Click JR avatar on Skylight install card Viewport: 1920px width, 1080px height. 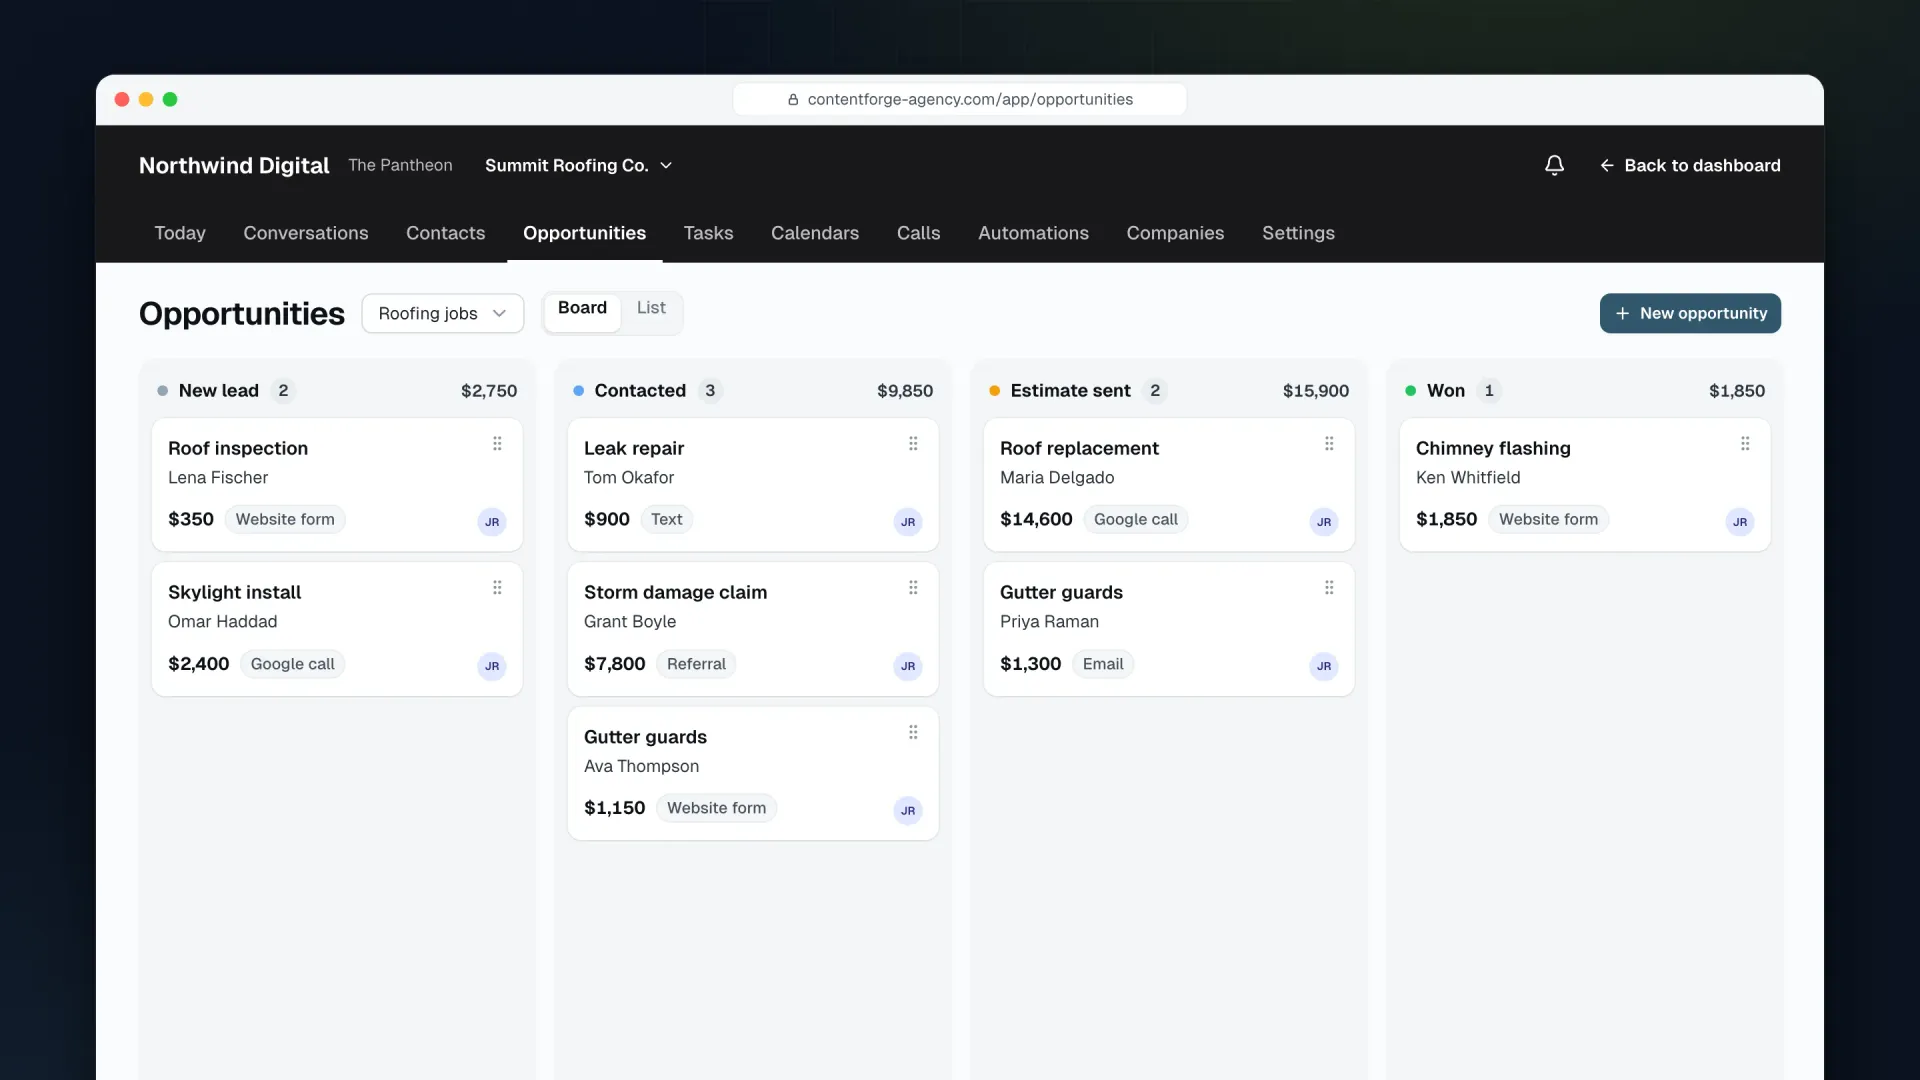click(x=492, y=666)
